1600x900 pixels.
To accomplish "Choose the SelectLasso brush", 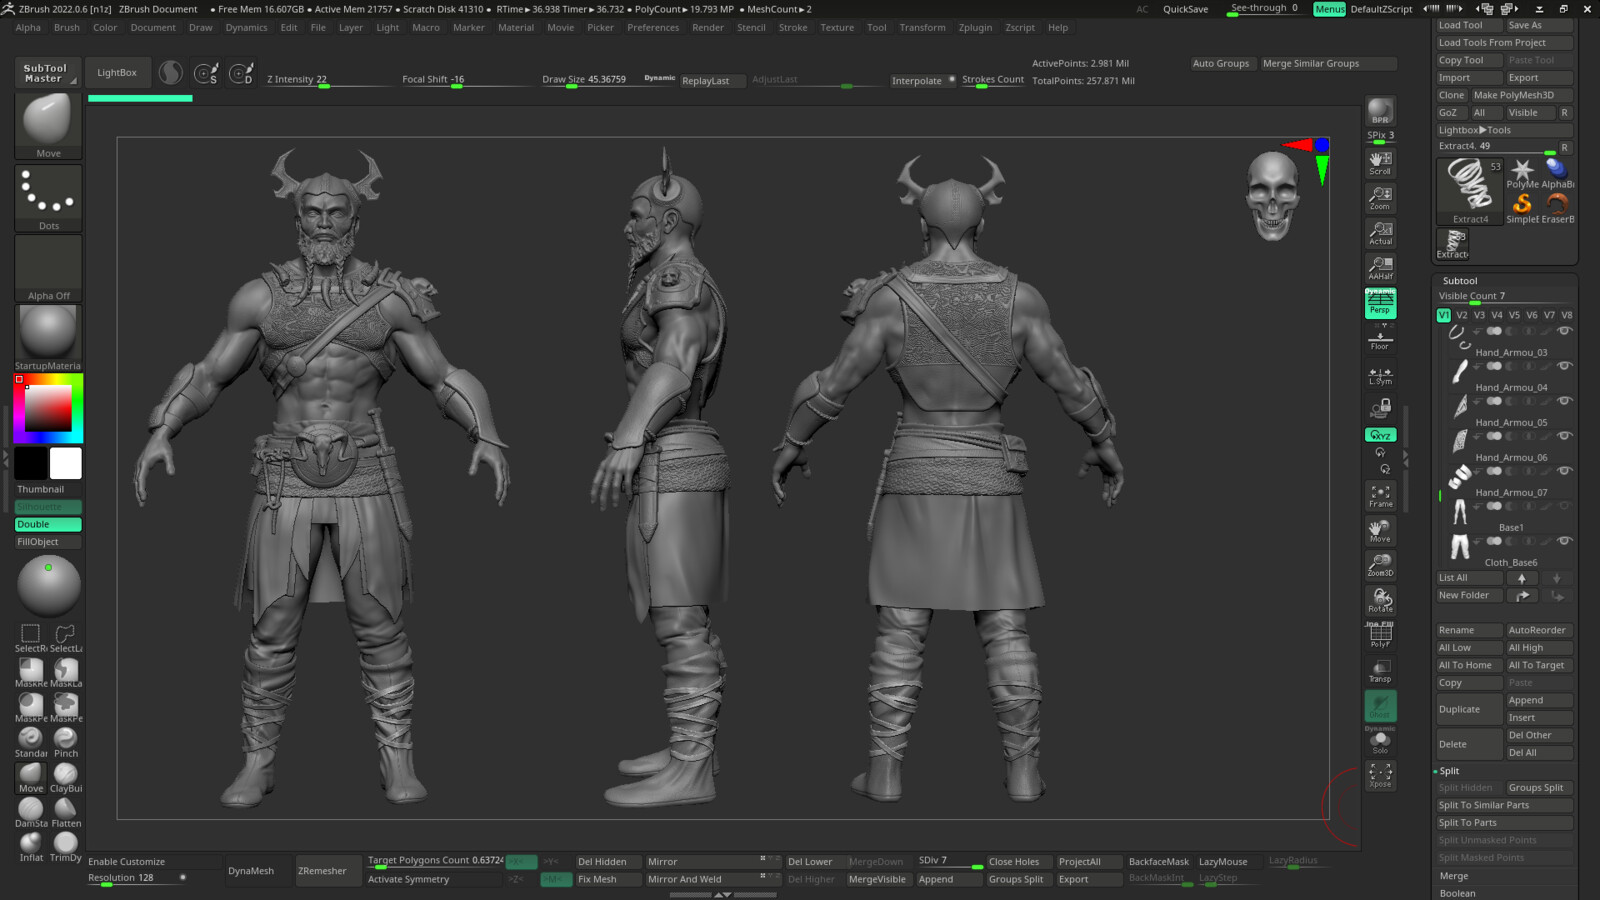I will [66, 638].
